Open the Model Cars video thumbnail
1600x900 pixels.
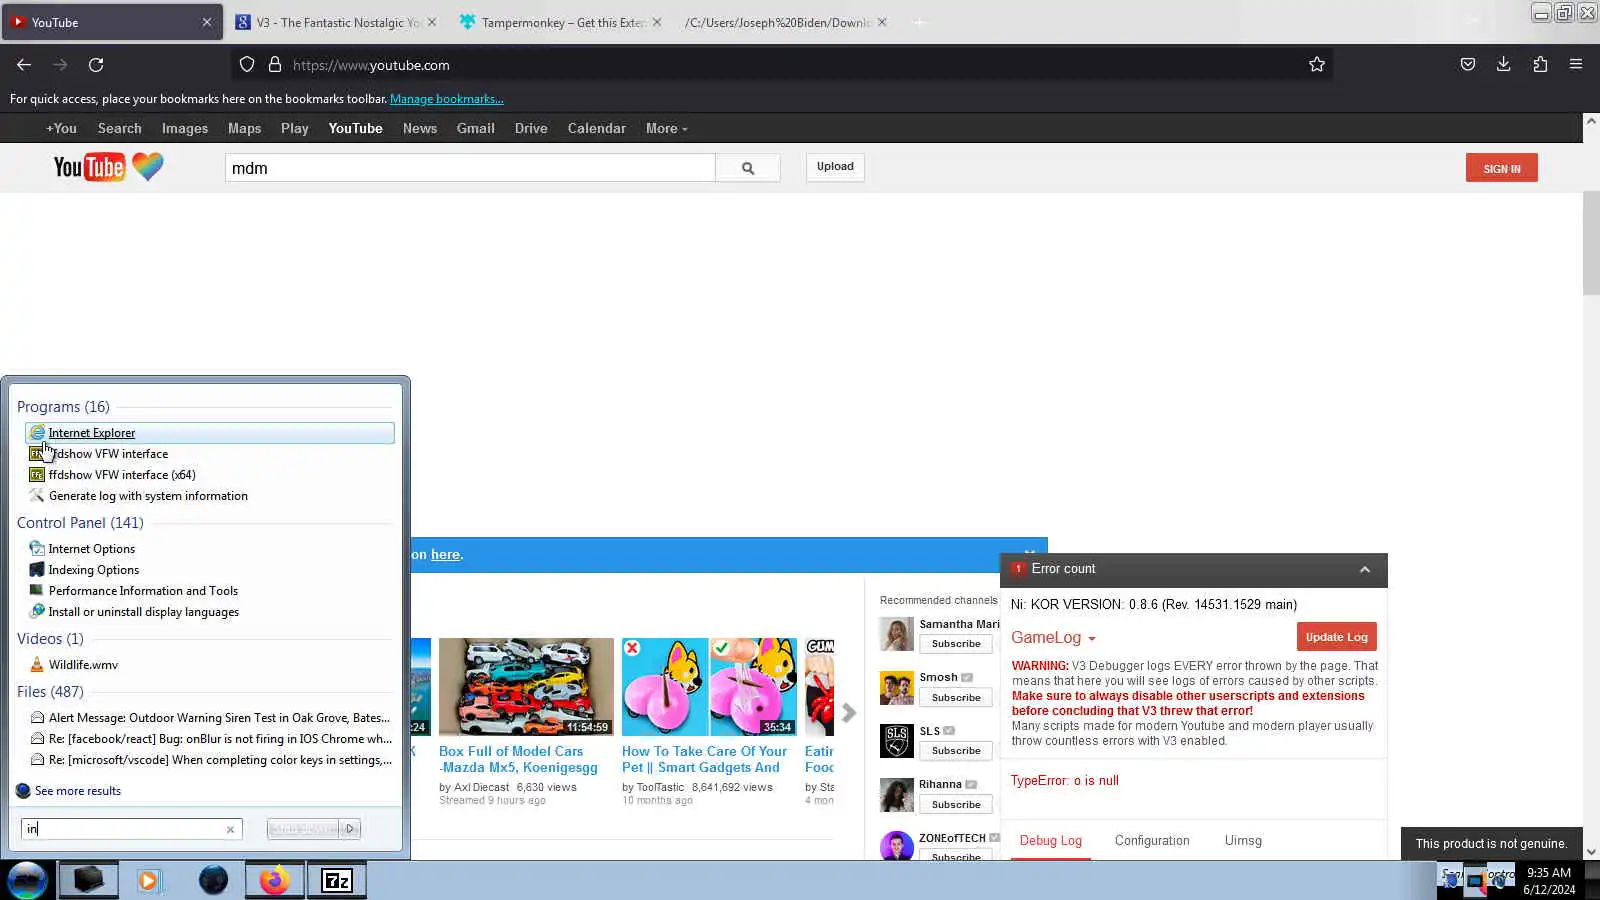pyautogui.click(x=526, y=687)
